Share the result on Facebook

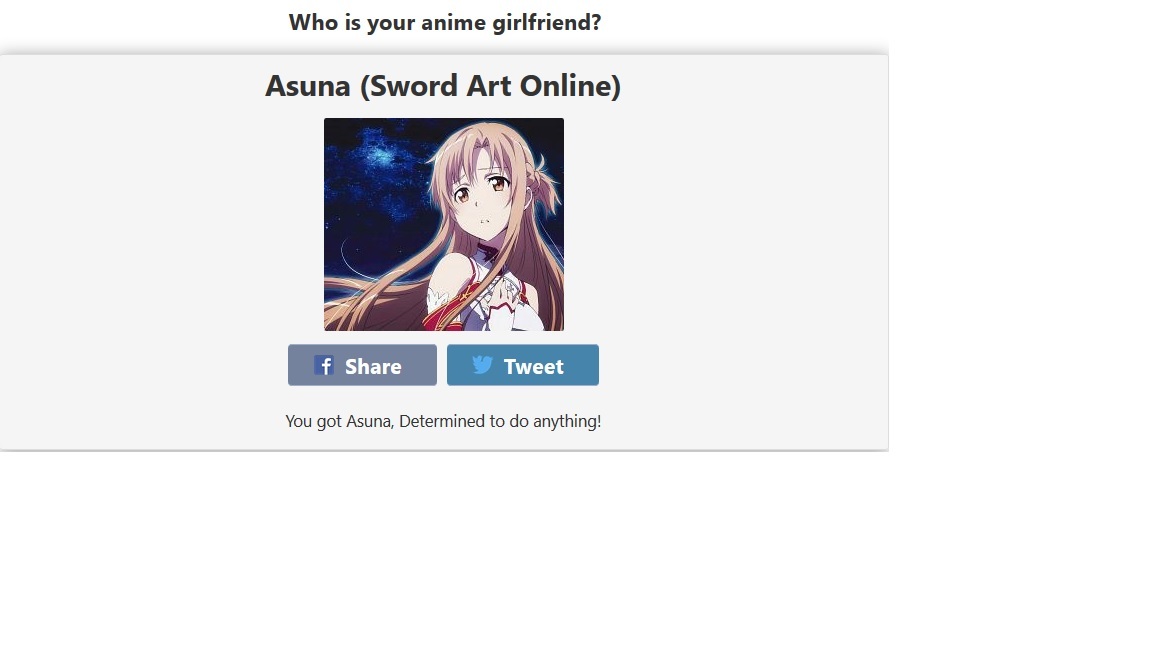pyautogui.click(x=362, y=365)
